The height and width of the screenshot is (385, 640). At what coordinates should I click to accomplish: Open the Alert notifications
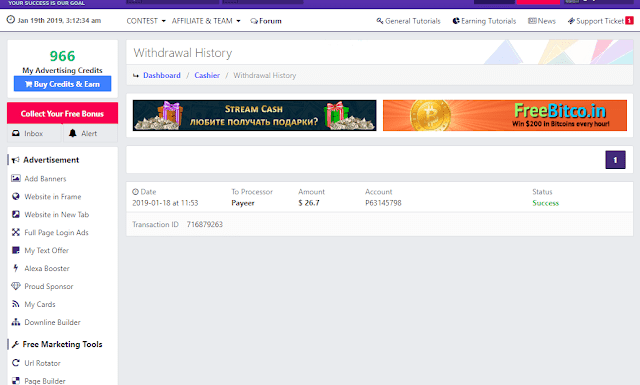pyautogui.click(x=89, y=134)
